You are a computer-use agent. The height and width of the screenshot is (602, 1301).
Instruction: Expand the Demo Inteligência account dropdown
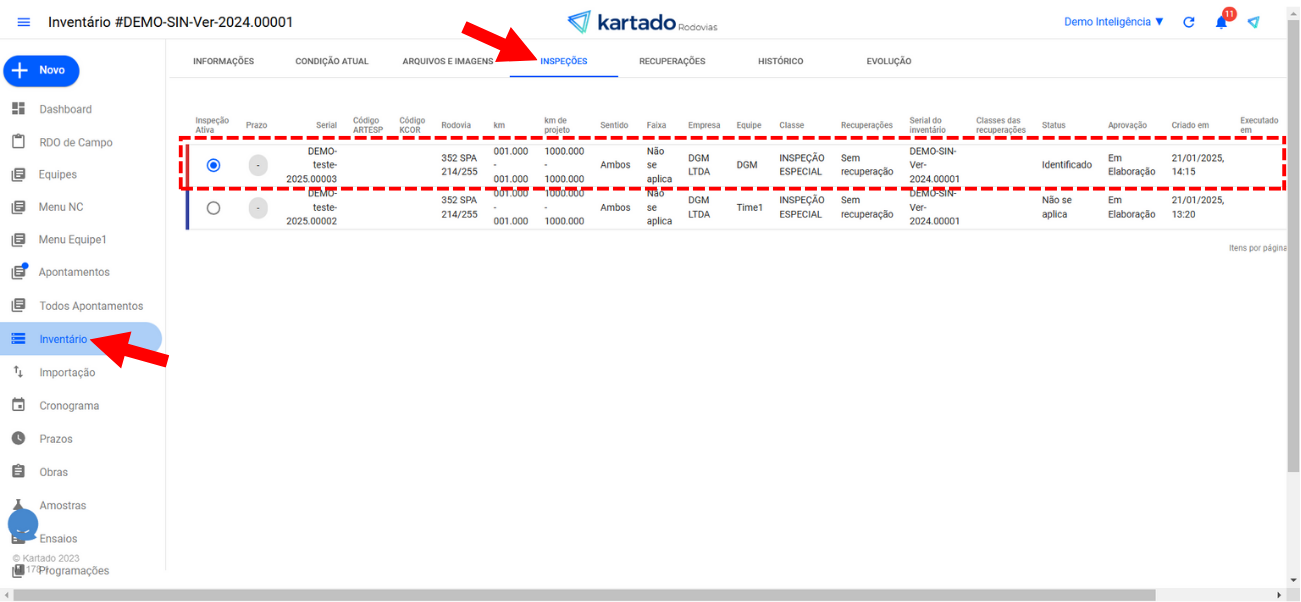1113,22
